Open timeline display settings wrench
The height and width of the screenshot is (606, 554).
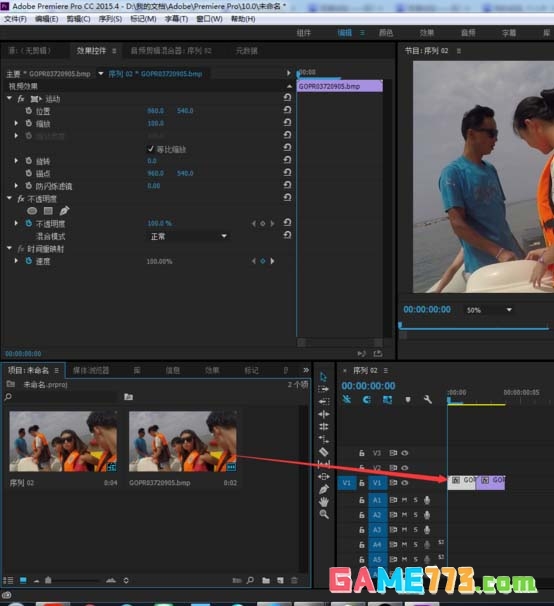coord(428,399)
